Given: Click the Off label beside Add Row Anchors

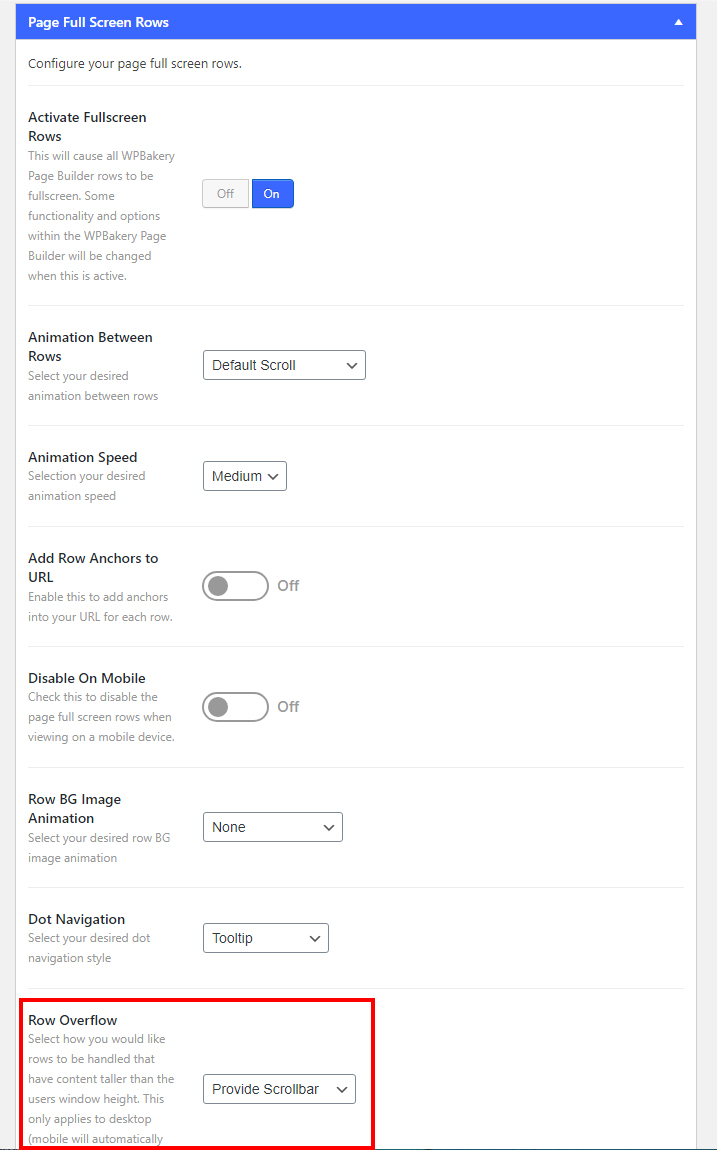Looking at the screenshot, I should [x=288, y=585].
